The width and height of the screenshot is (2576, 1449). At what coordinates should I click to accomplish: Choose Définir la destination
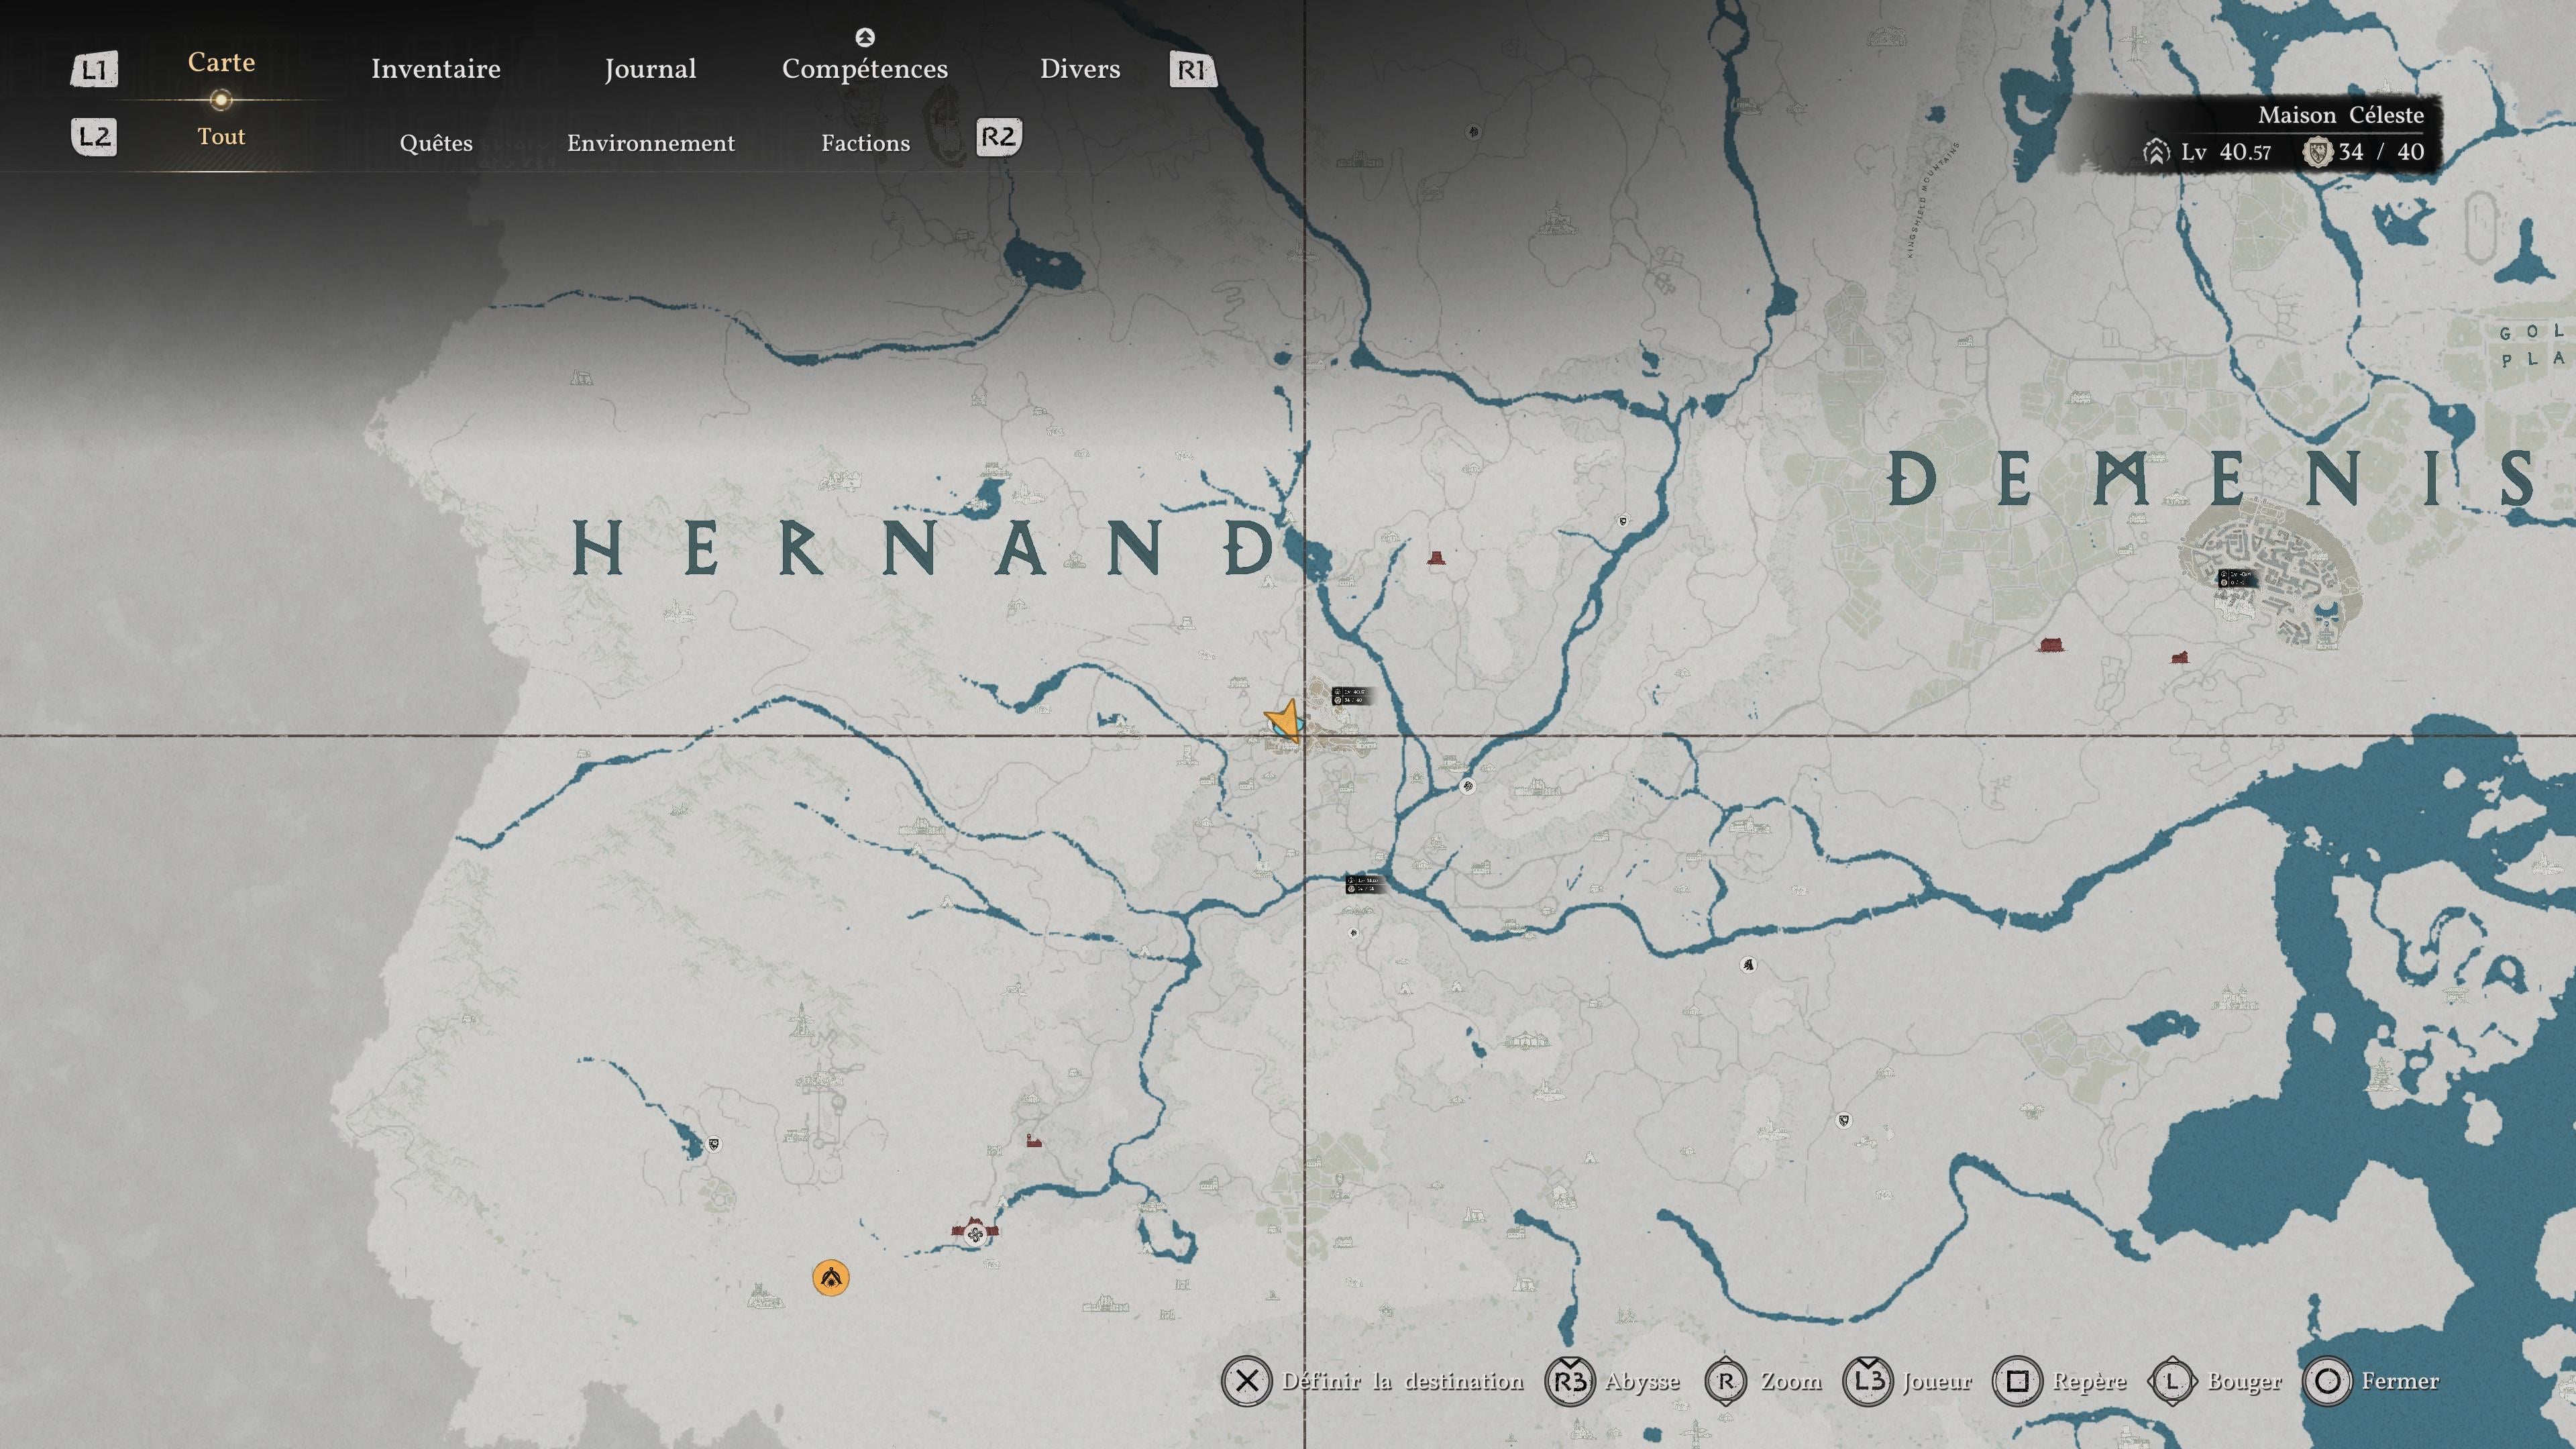[1403, 1381]
